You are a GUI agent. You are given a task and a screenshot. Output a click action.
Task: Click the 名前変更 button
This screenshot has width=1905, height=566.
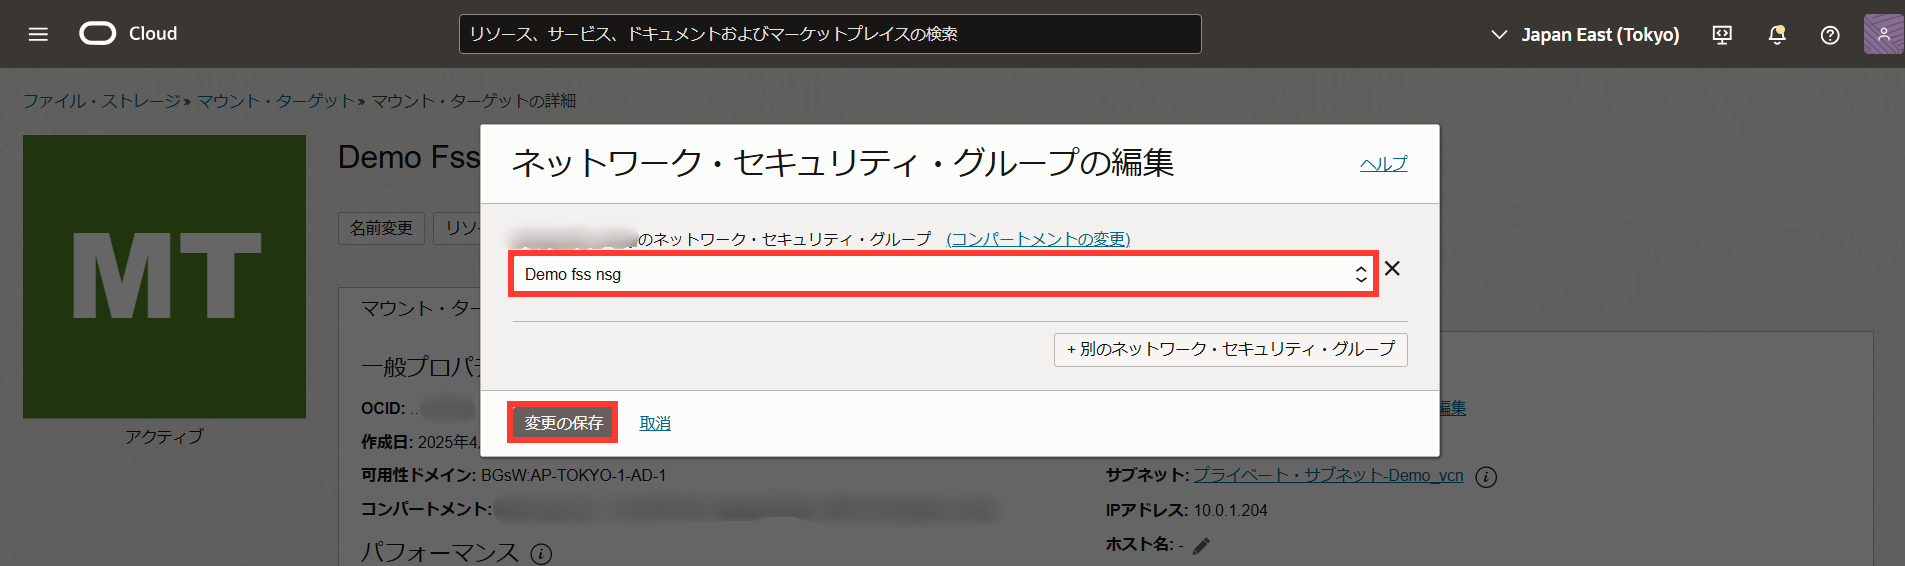(x=381, y=228)
